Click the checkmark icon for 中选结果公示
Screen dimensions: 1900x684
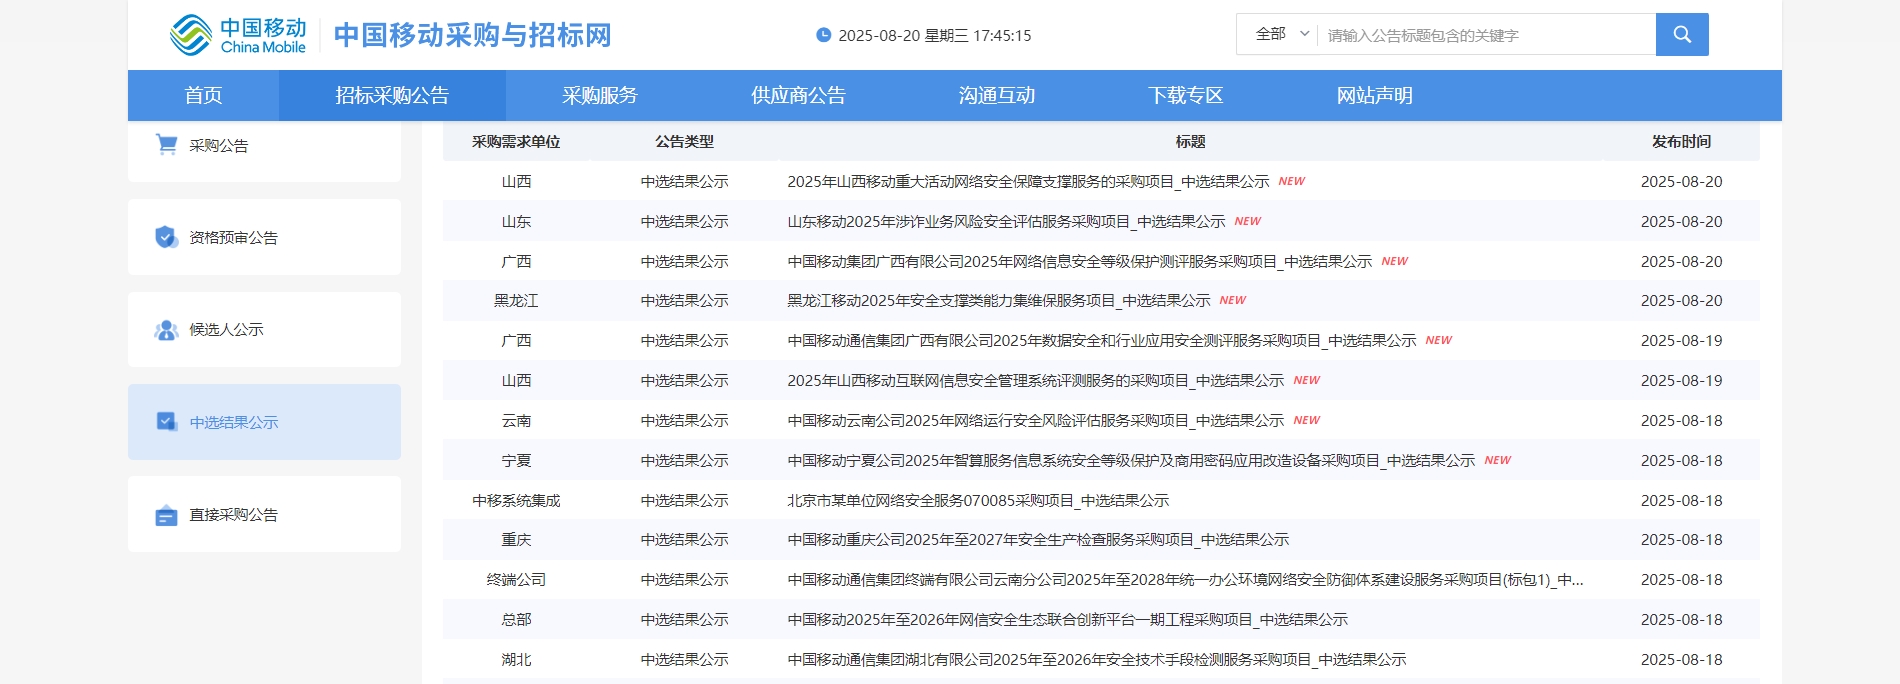(x=166, y=422)
